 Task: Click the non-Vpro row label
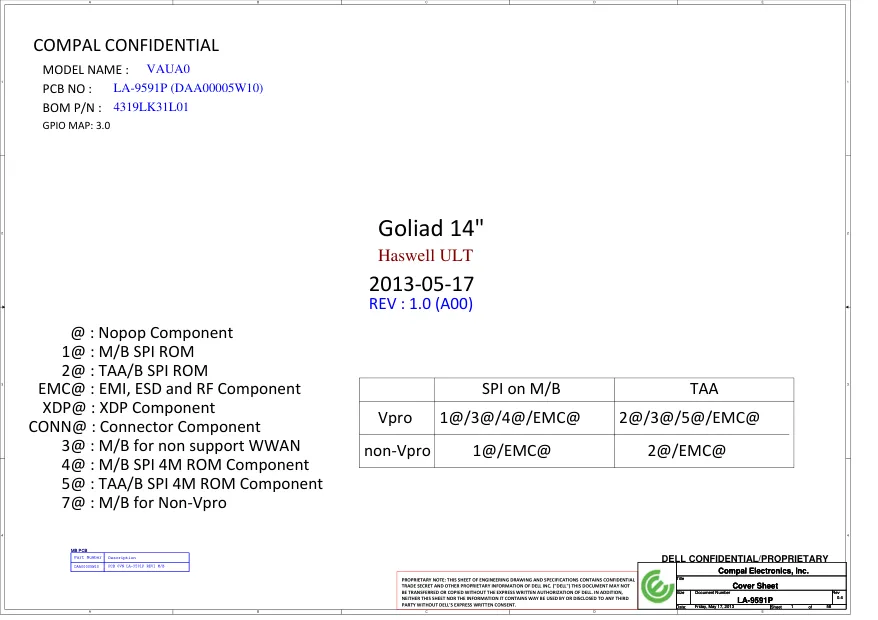pyautogui.click(x=397, y=451)
